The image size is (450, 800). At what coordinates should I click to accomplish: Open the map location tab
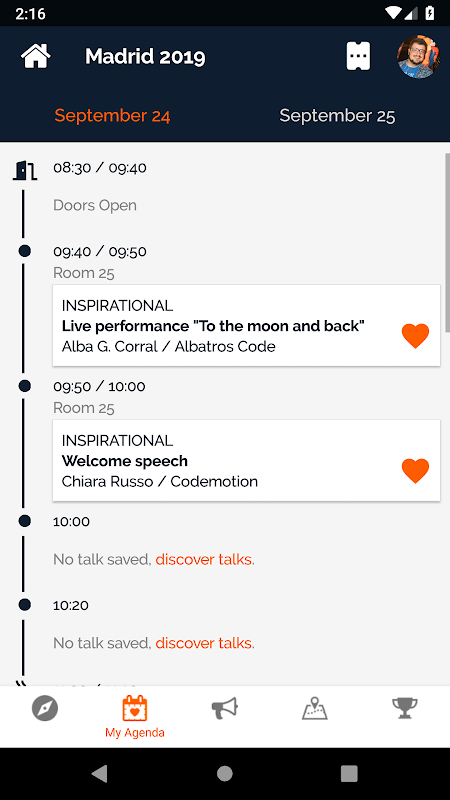(x=314, y=709)
